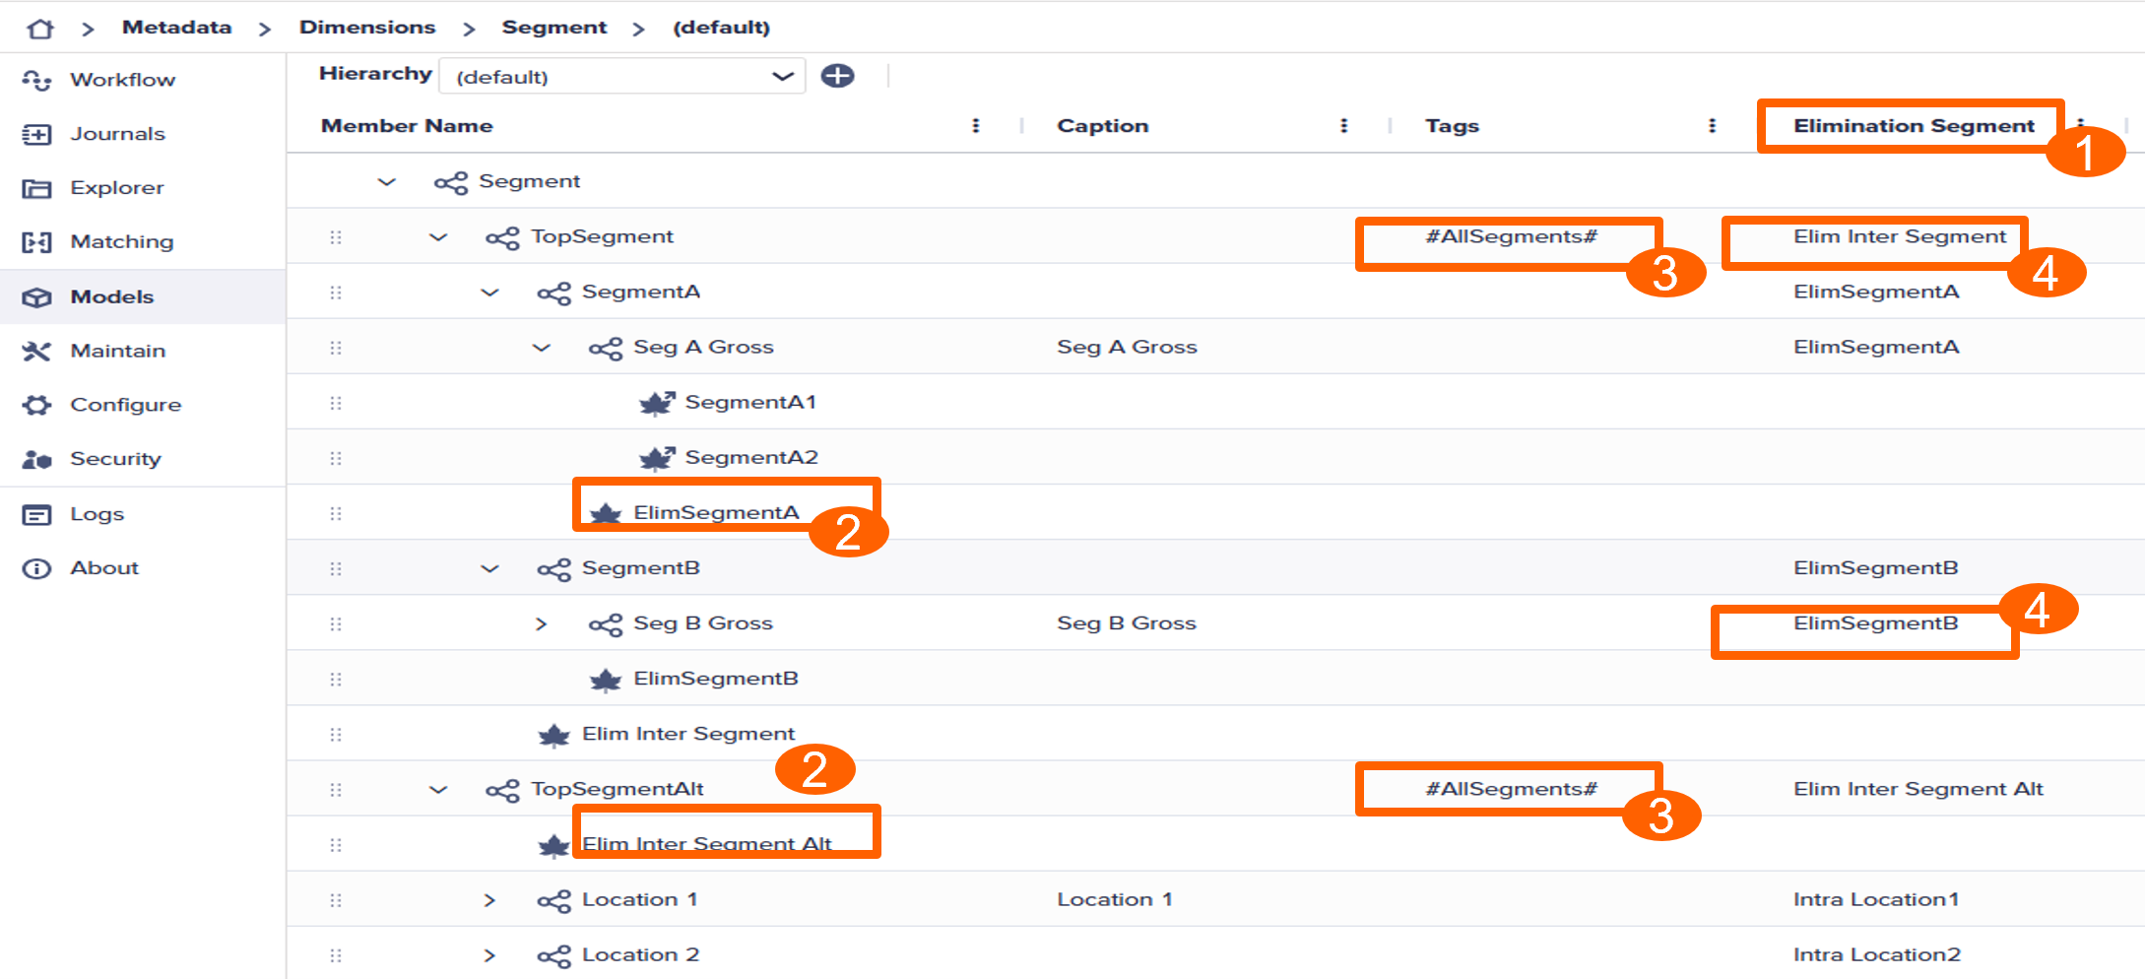Select the ElimSegmentB member row
2145x979 pixels.
point(1215,679)
